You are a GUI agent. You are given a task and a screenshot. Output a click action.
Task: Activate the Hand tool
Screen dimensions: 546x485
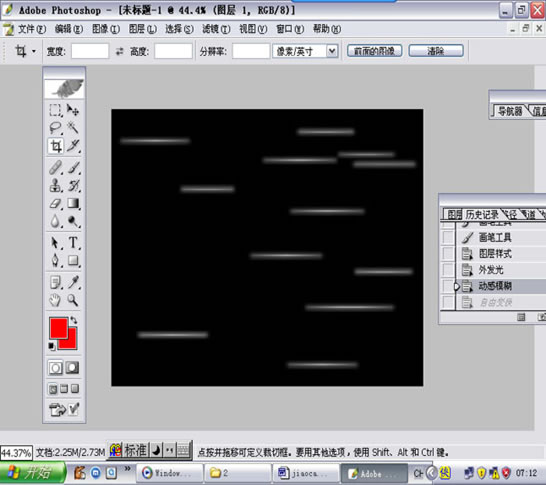point(55,300)
